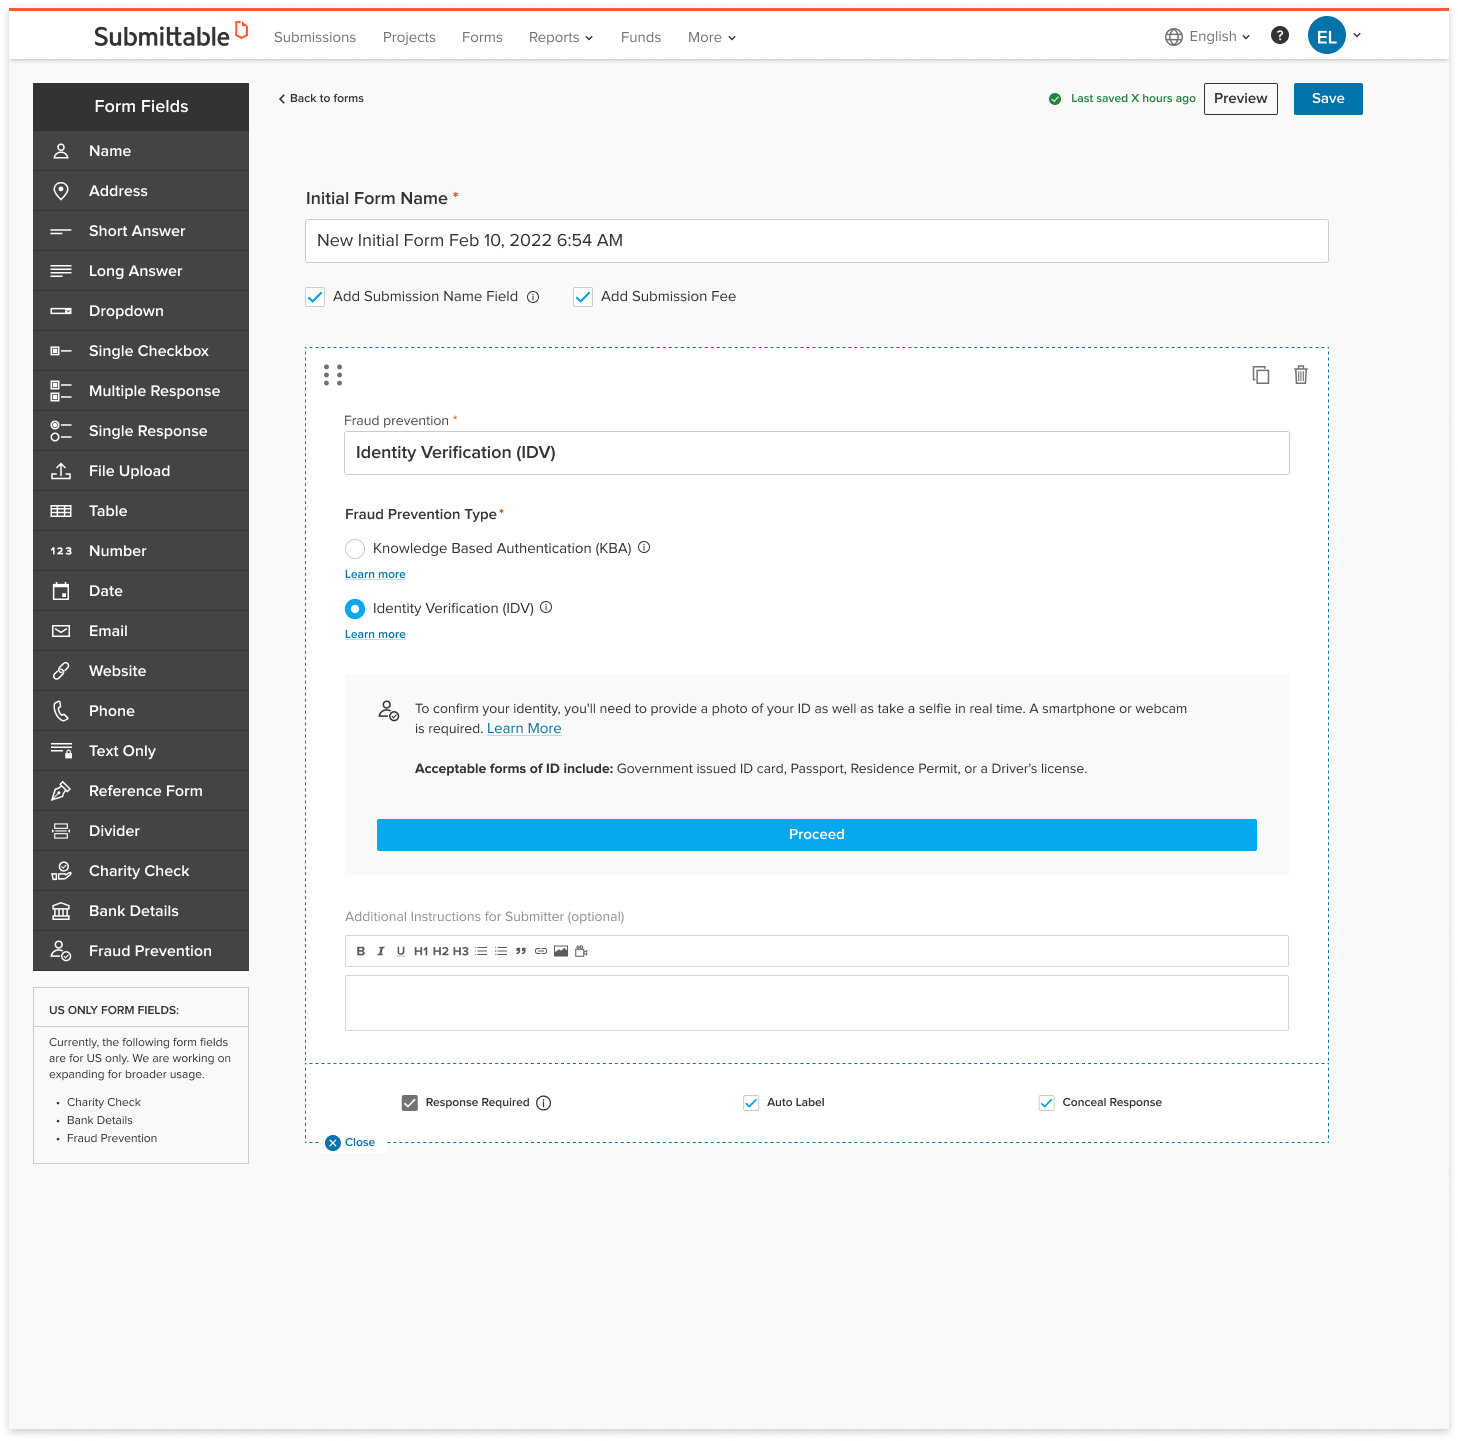Click the Initial Form Name input
Viewport: 1458px width, 1441px height.
817,241
